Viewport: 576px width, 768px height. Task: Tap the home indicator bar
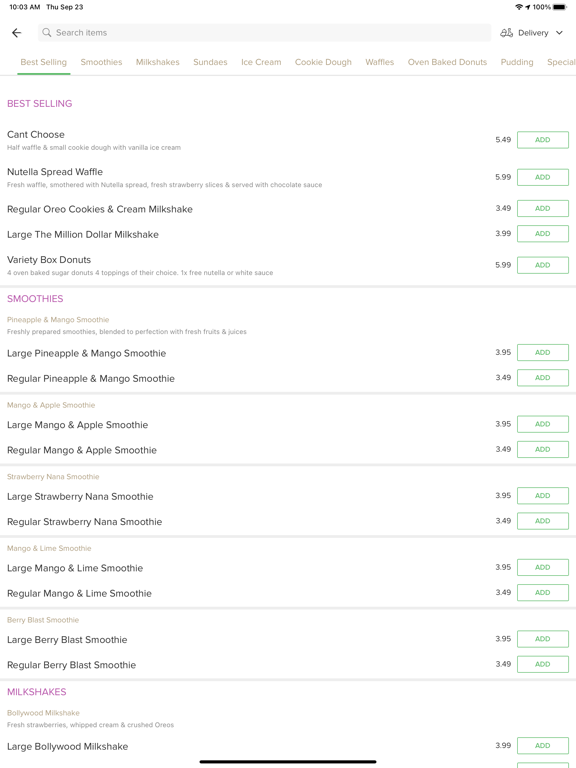tap(288, 762)
